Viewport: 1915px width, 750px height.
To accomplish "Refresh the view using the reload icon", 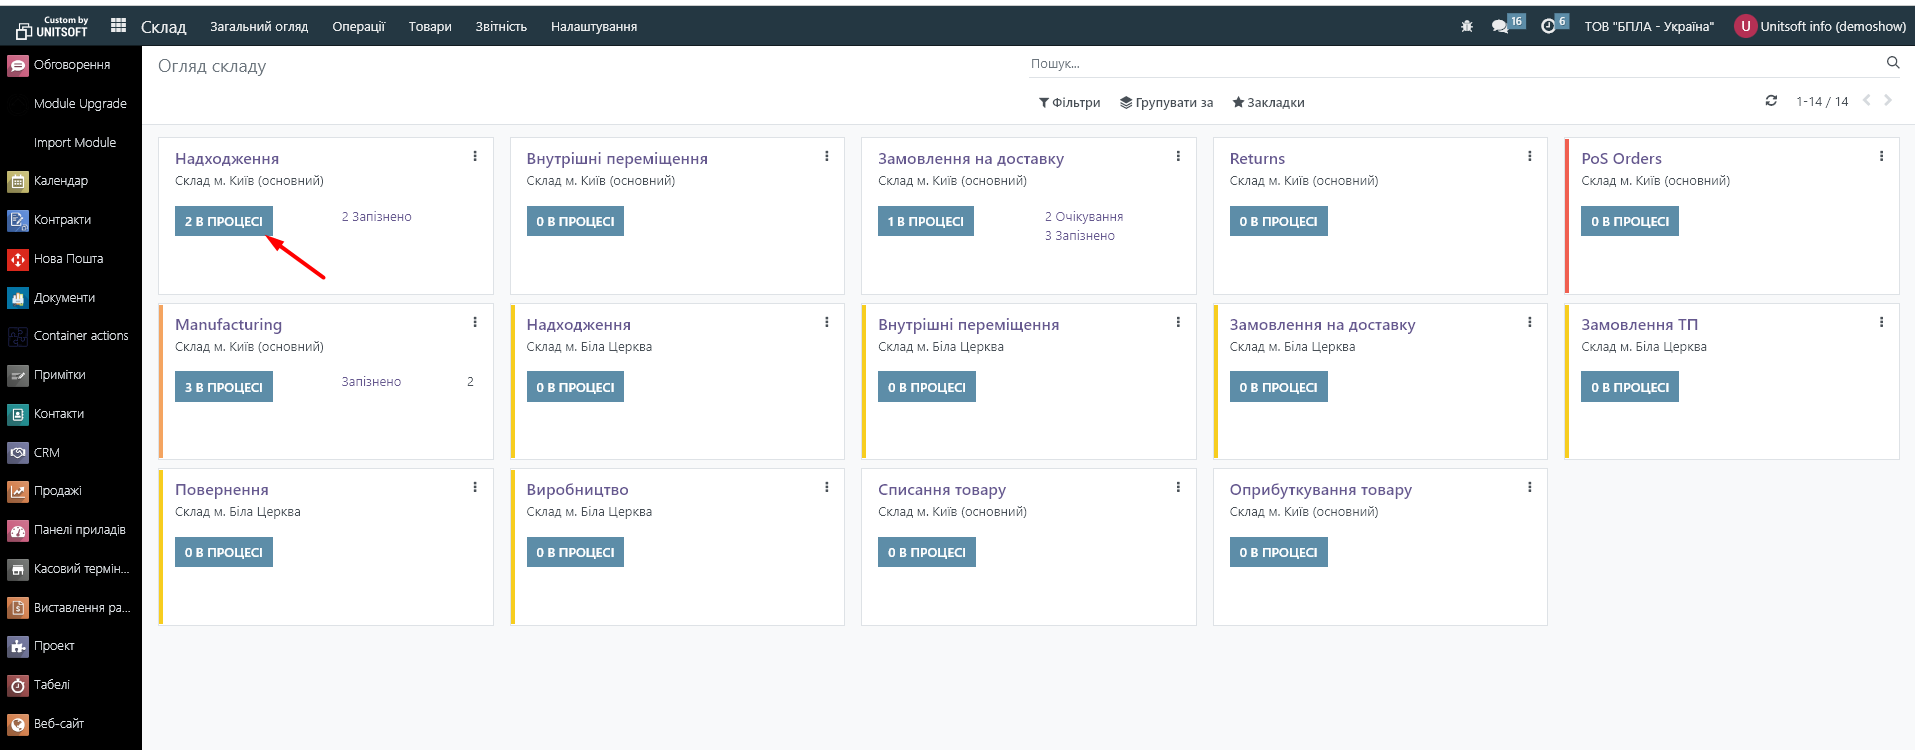I will [x=1771, y=101].
